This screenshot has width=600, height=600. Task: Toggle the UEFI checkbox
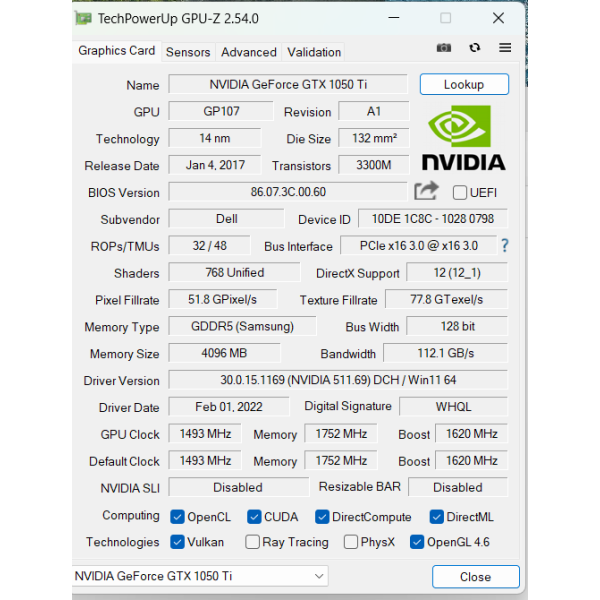(x=460, y=192)
